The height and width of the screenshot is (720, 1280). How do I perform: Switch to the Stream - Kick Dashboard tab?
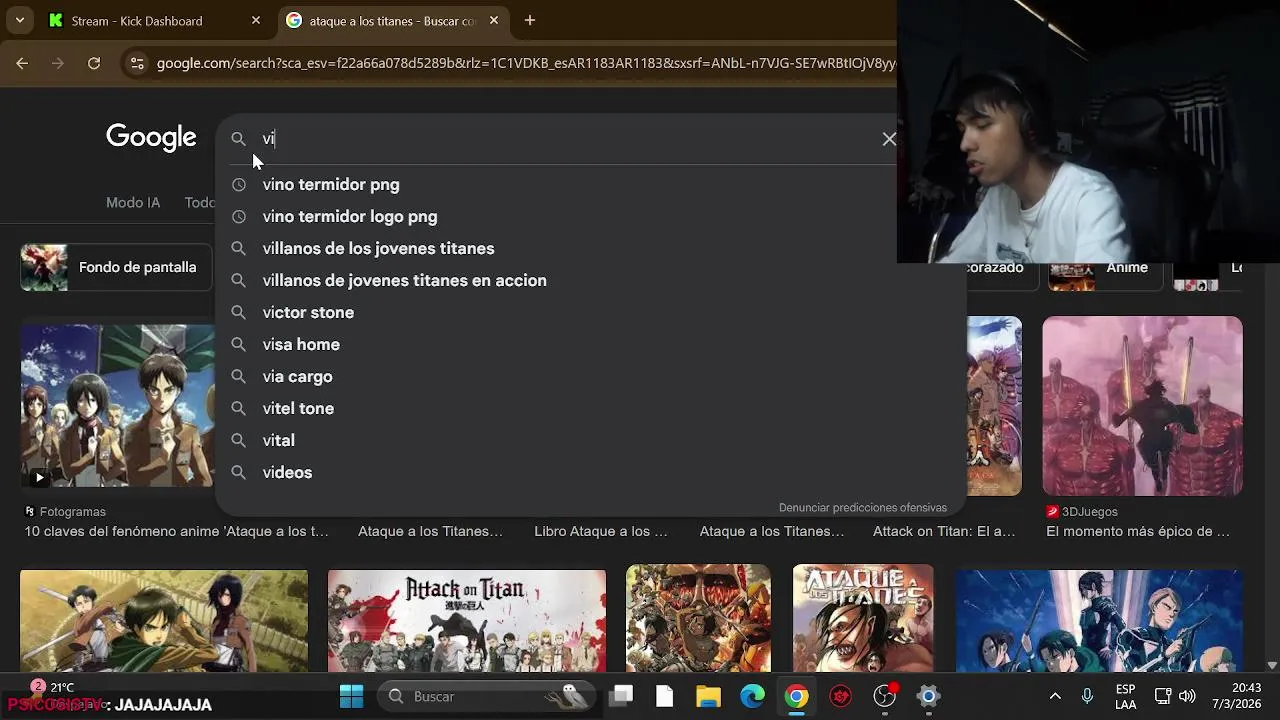tap(155, 20)
